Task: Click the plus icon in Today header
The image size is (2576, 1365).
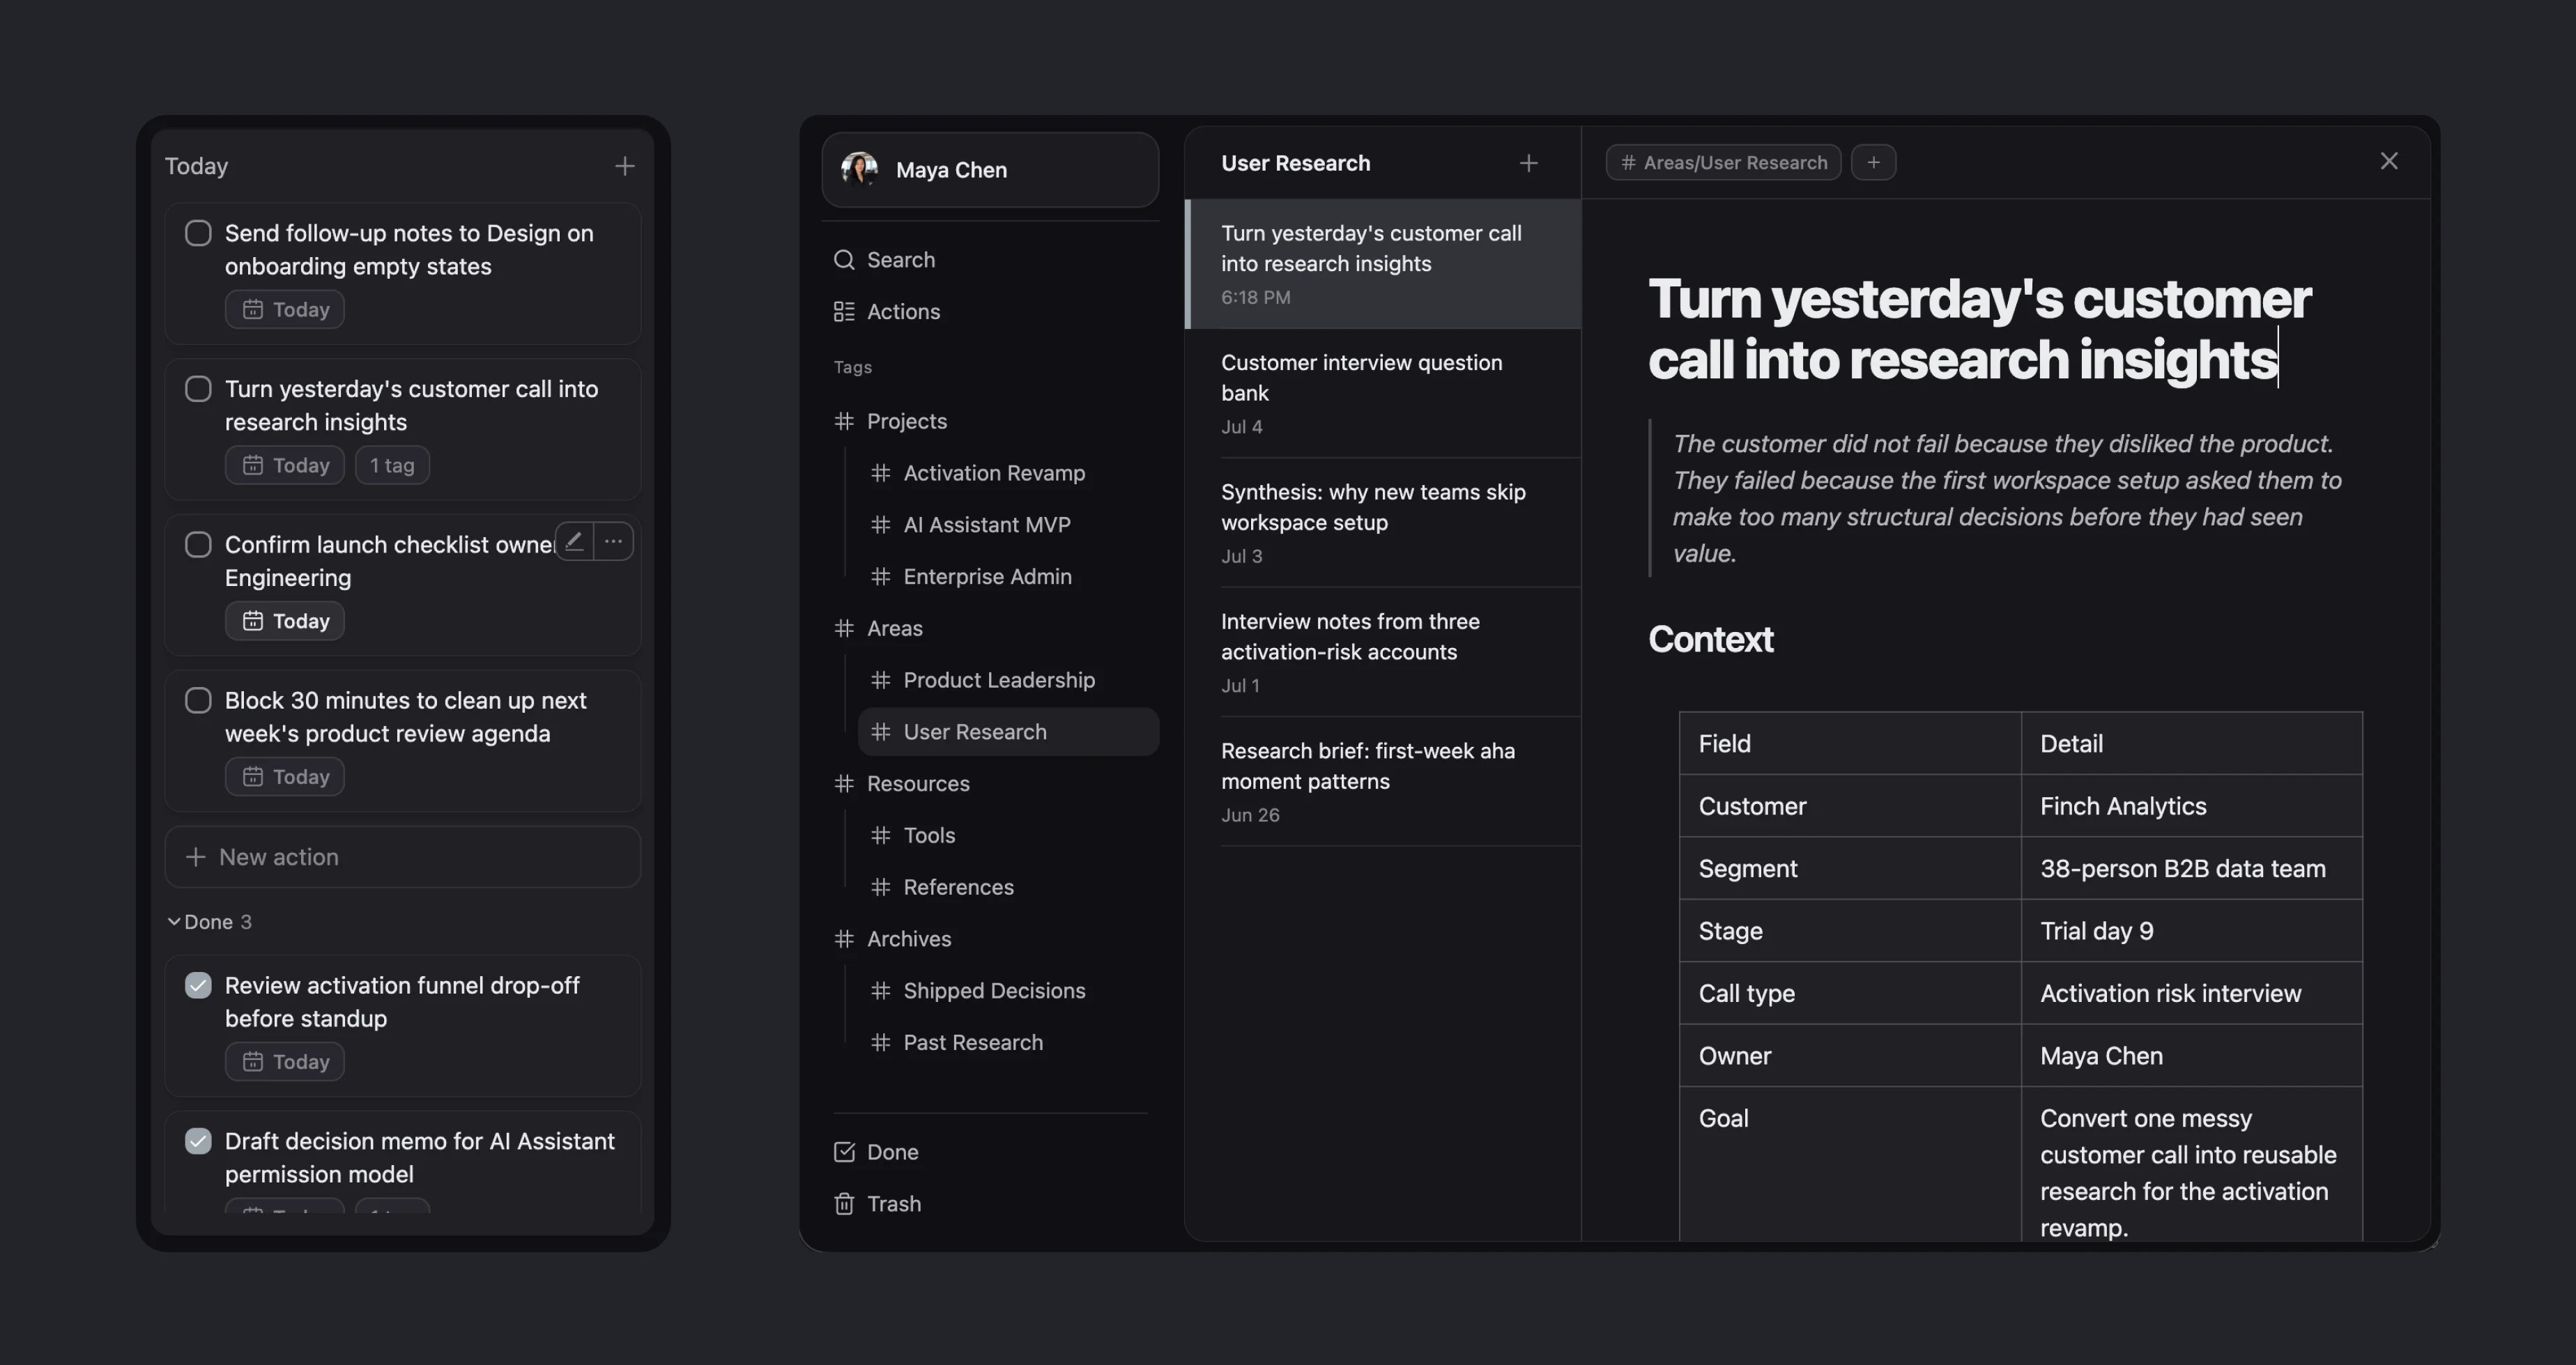Action: pyautogui.click(x=625, y=166)
